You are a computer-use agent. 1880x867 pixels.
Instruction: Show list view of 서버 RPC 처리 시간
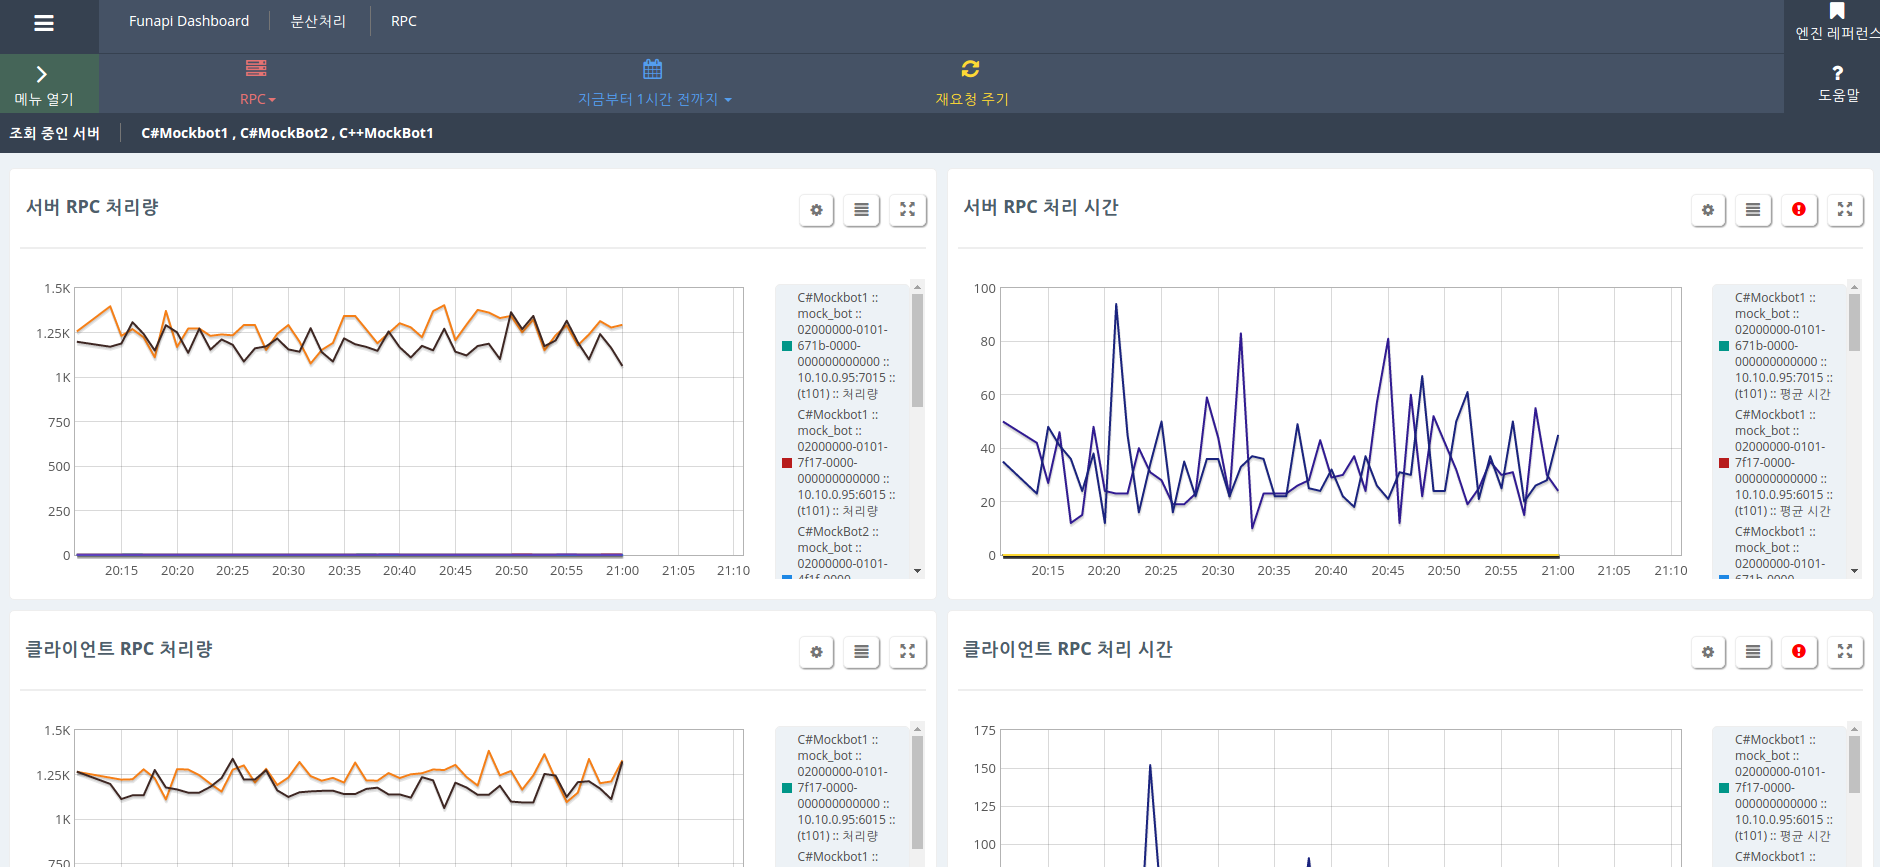tap(1753, 210)
